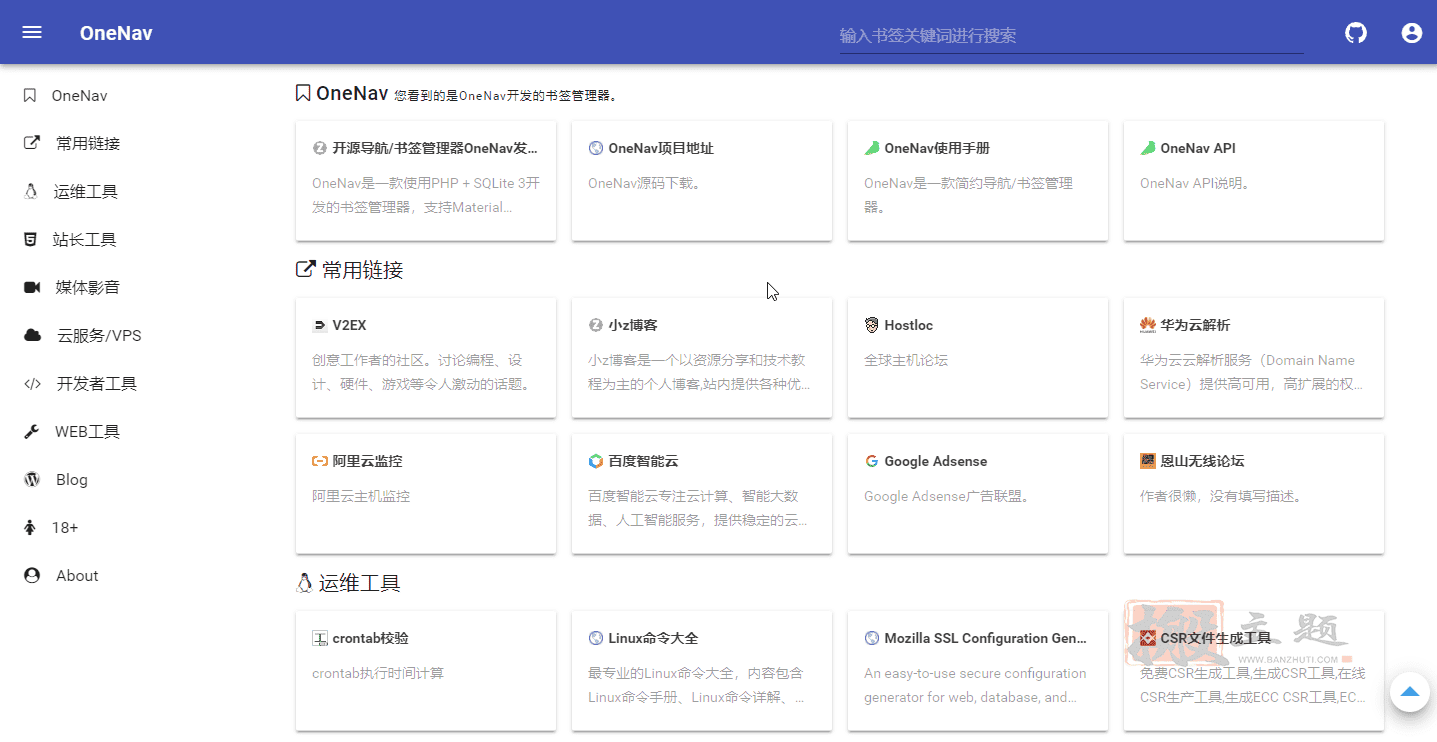Click the person icon beside sidebar 18+
Screen dimensions: 1437x742
(29, 527)
